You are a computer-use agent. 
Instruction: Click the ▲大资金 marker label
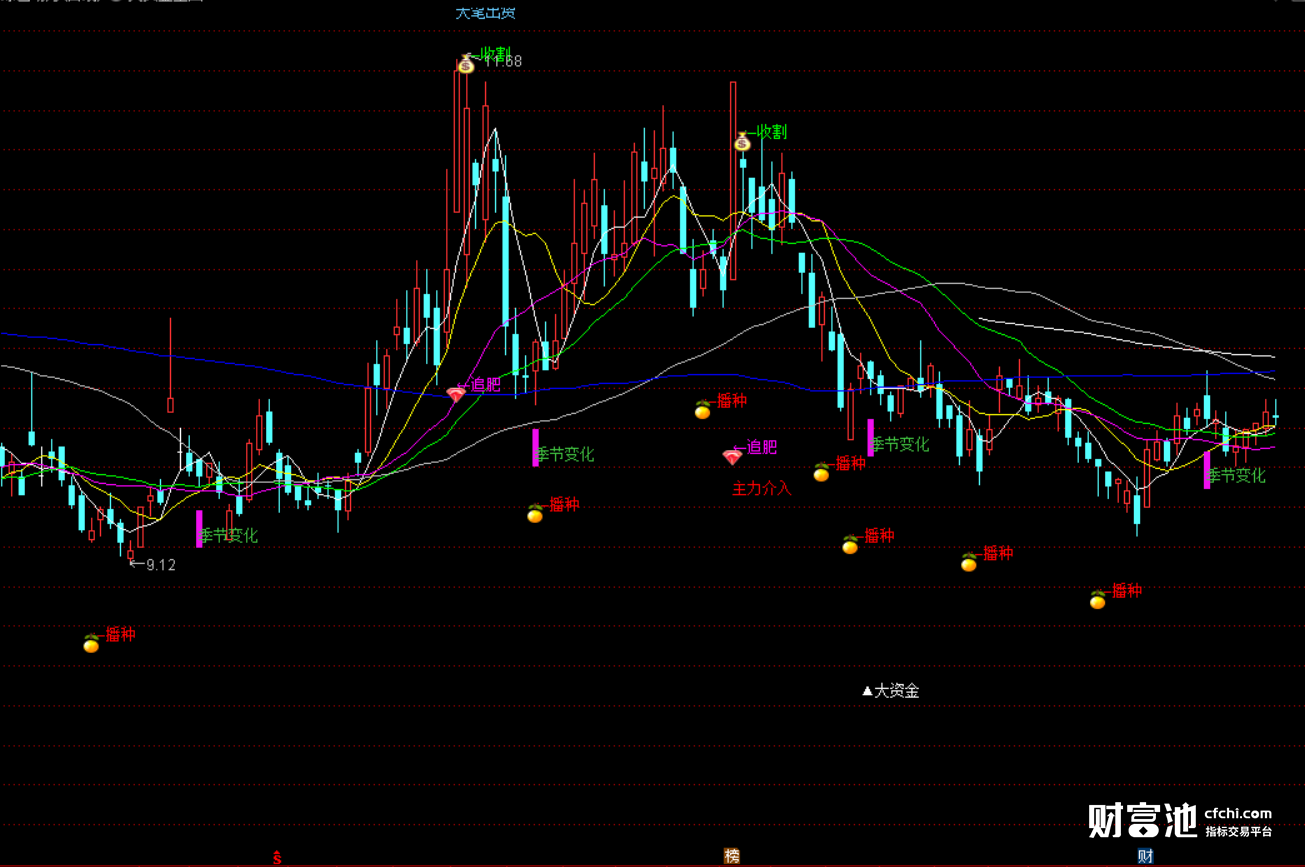pyautogui.click(x=890, y=690)
